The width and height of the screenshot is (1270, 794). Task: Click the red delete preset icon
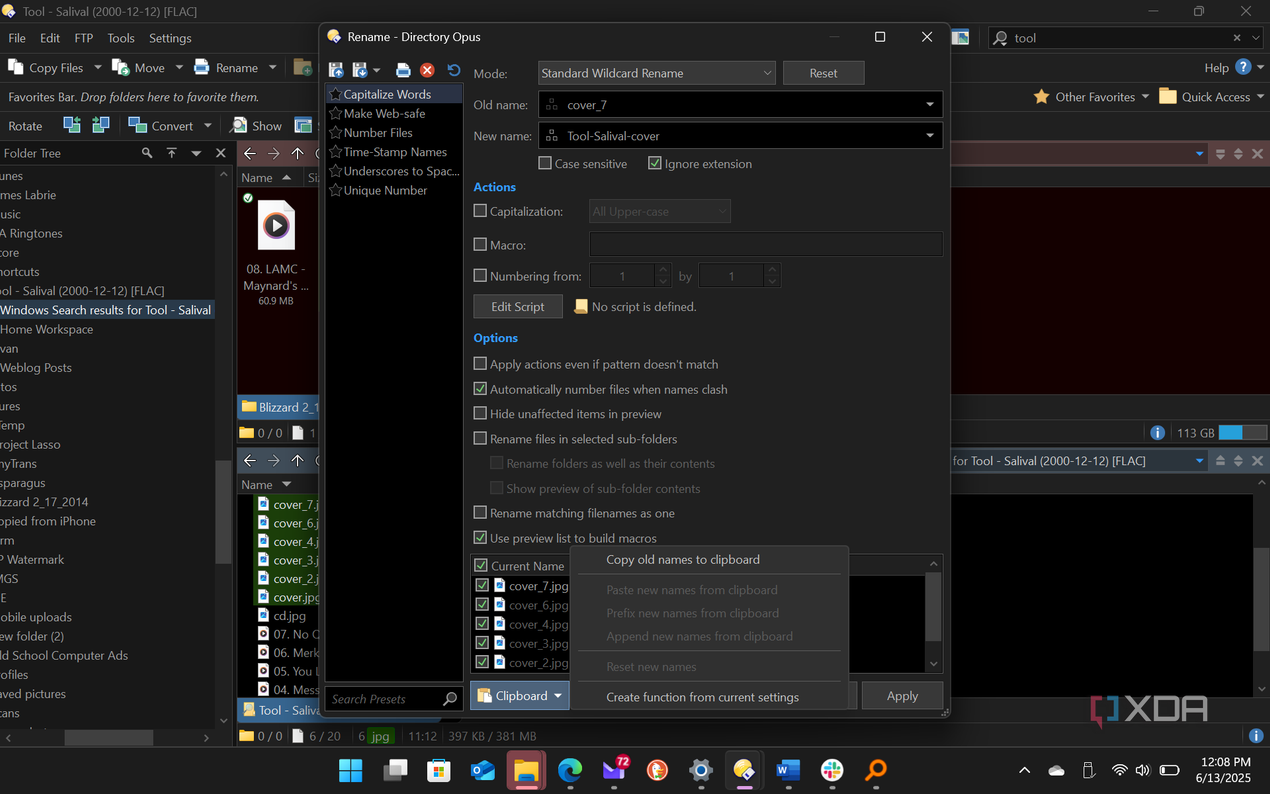tap(427, 70)
